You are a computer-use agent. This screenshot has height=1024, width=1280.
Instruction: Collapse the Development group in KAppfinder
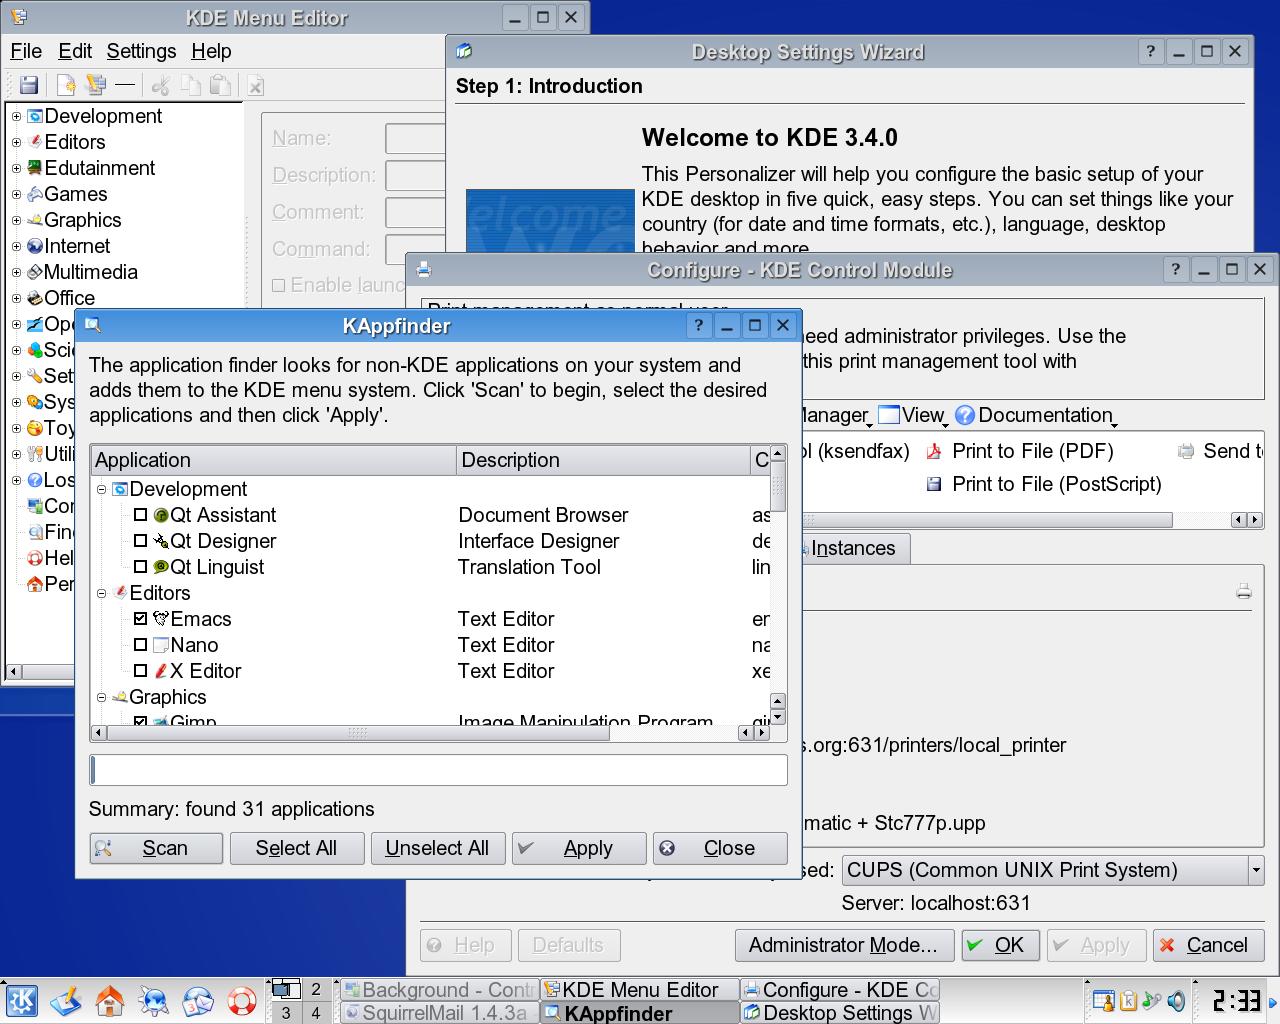(102, 489)
